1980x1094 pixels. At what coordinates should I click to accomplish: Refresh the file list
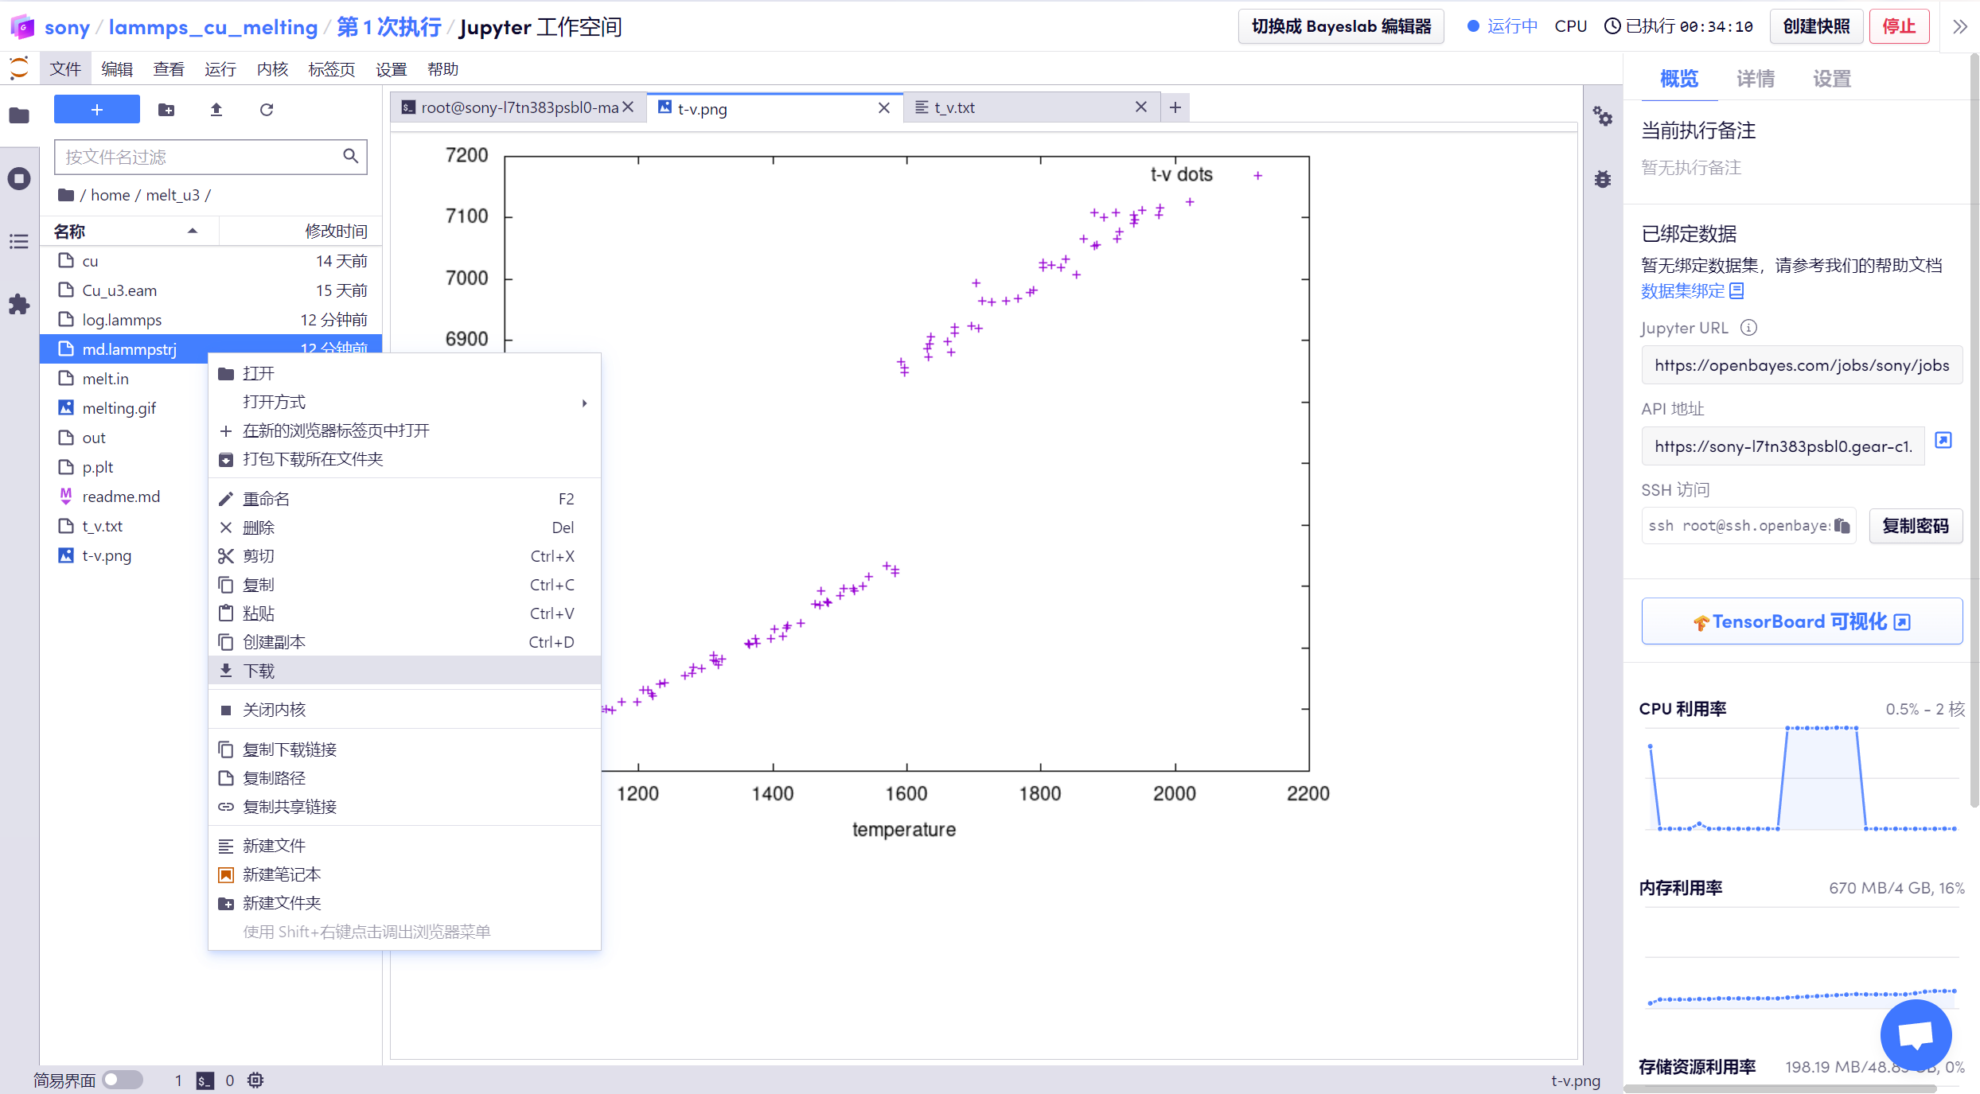(266, 110)
